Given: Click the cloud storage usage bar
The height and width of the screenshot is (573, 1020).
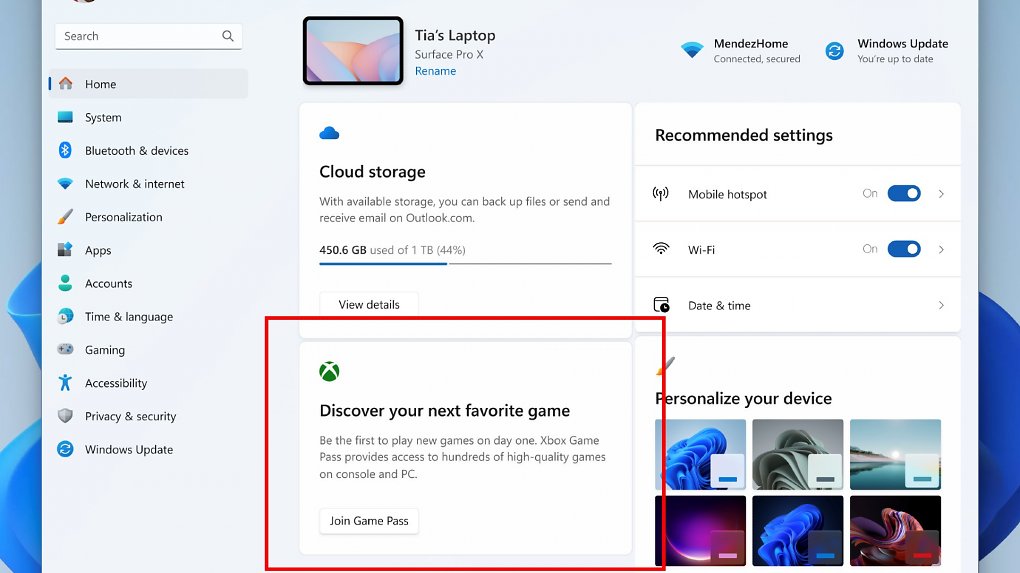Looking at the screenshot, I should tap(465, 263).
